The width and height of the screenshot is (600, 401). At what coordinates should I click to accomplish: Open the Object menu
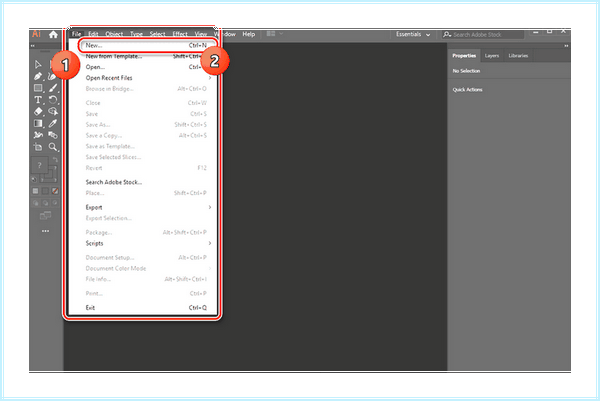point(114,34)
